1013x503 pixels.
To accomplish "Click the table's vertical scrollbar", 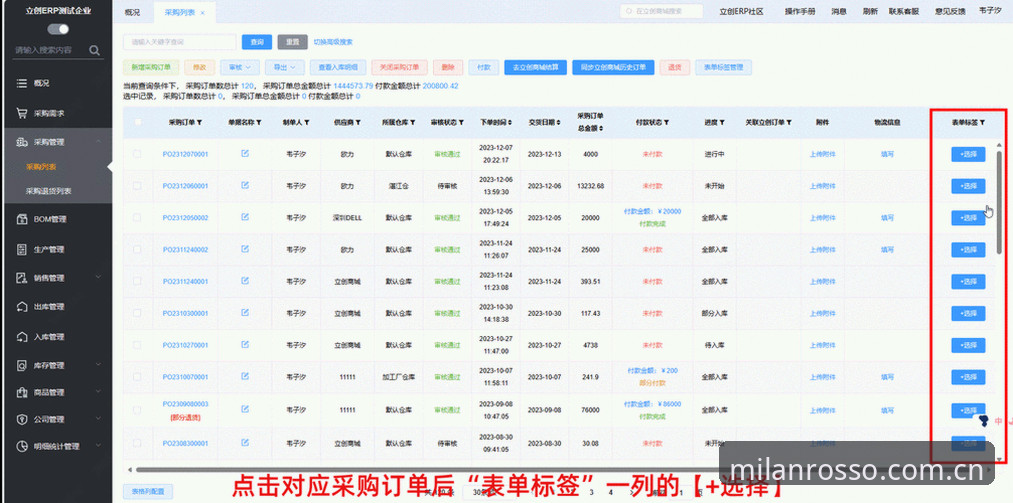I will coord(999,203).
